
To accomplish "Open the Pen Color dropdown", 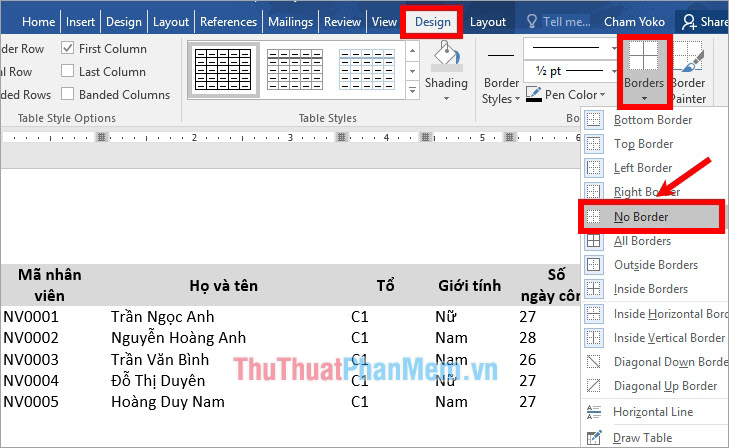I will click(605, 95).
